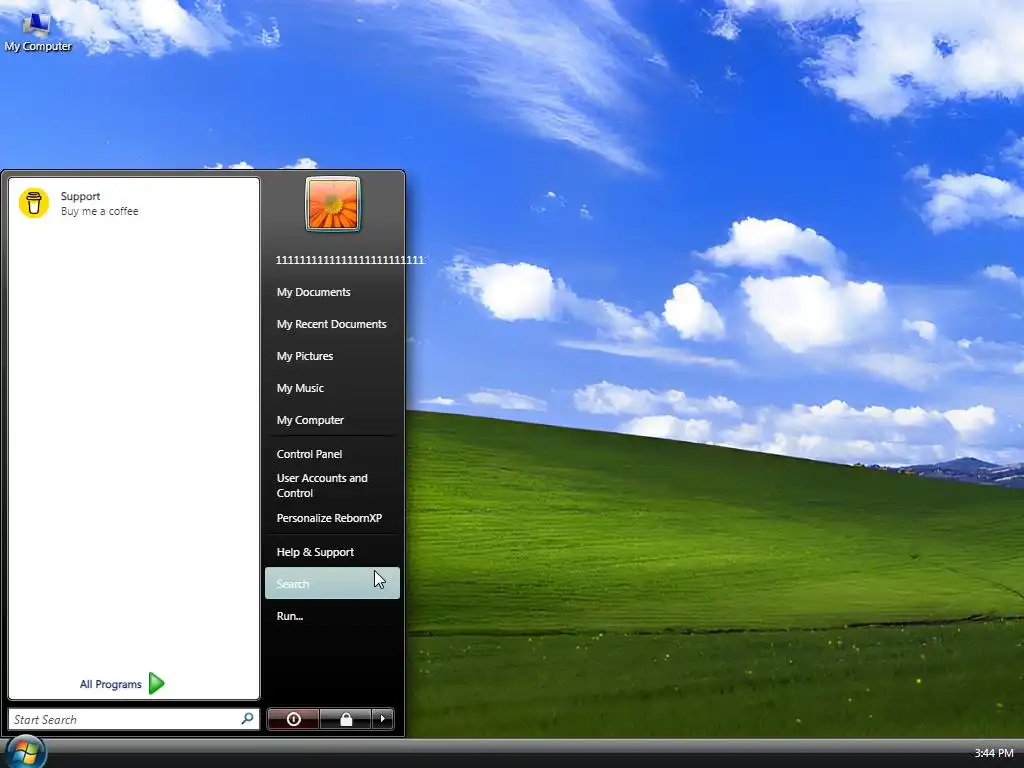Click the 1111111 username label
1024x768 pixels.
point(350,260)
